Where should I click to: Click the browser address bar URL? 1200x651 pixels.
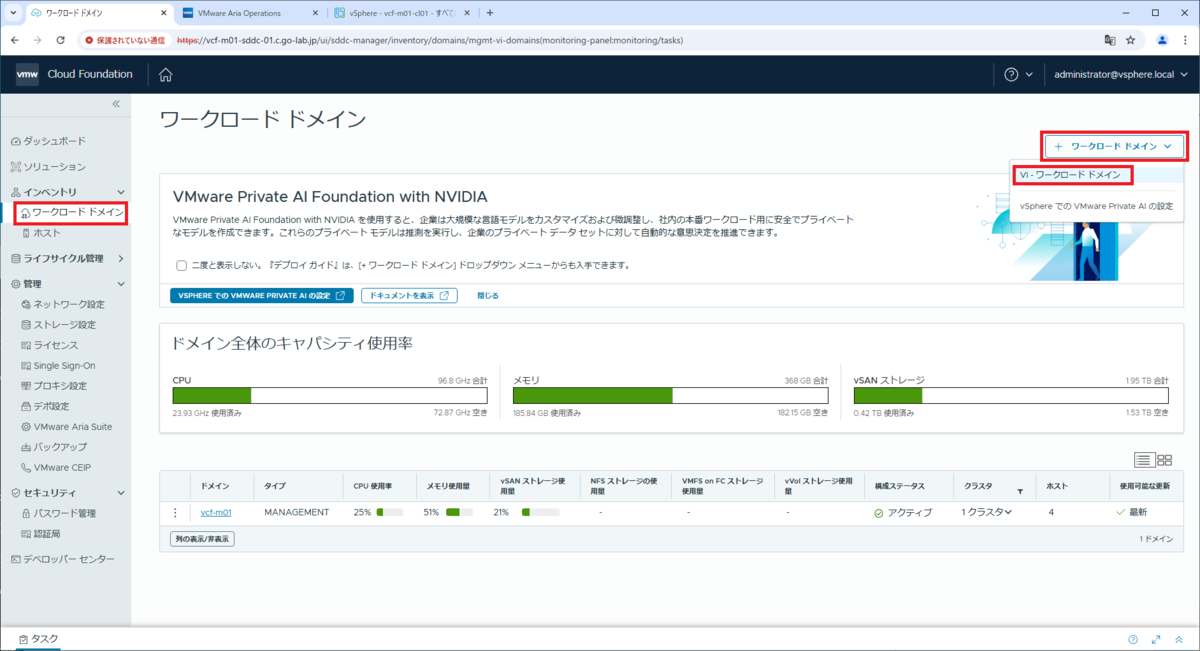click(x=430, y=41)
